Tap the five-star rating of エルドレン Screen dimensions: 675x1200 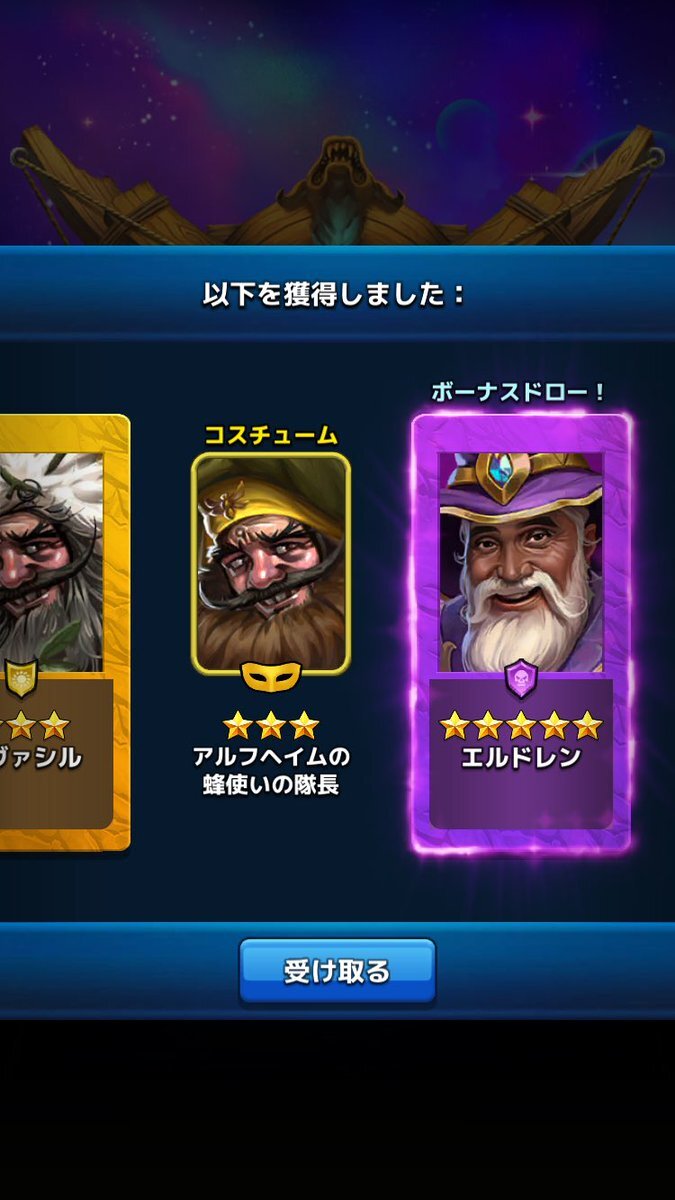pyautogui.click(x=521, y=725)
